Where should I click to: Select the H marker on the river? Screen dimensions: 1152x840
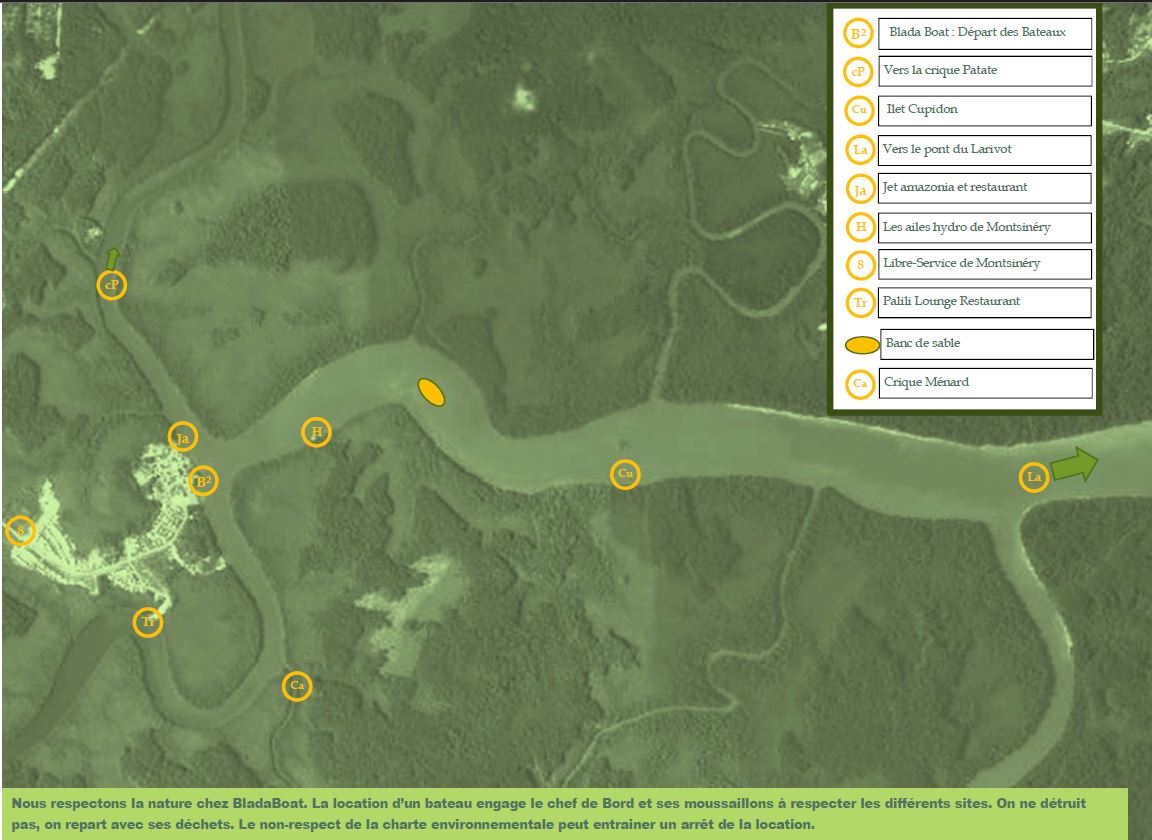316,432
